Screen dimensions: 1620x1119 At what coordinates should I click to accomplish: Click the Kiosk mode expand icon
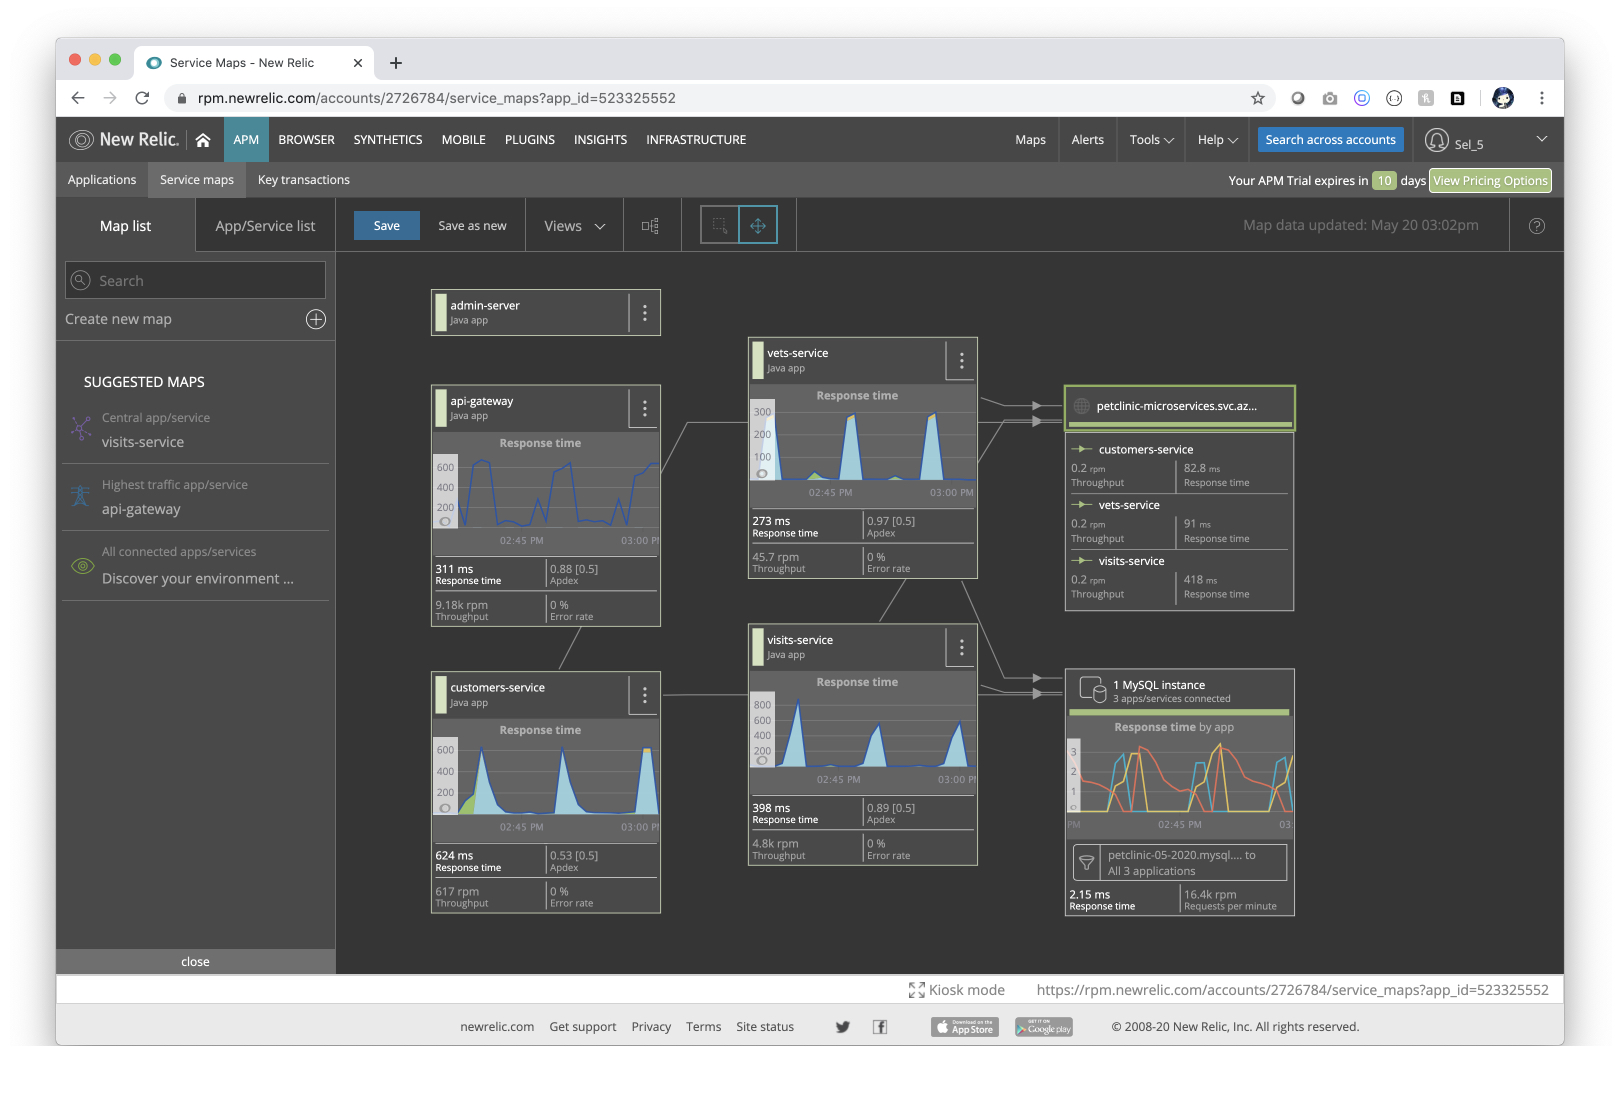[916, 990]
